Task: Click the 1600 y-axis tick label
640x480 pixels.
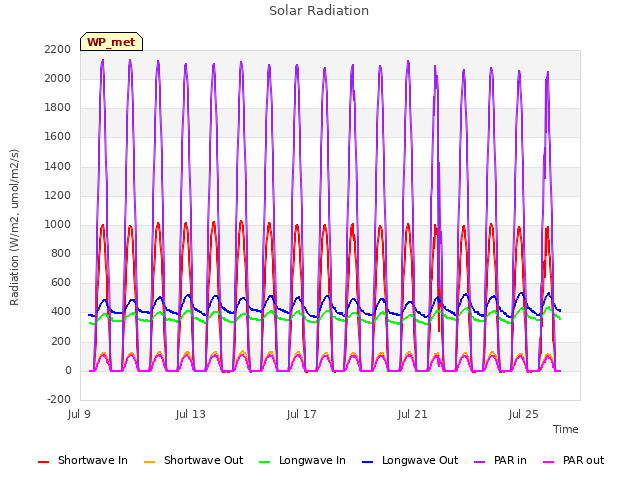Action: (x=58, y=137)
